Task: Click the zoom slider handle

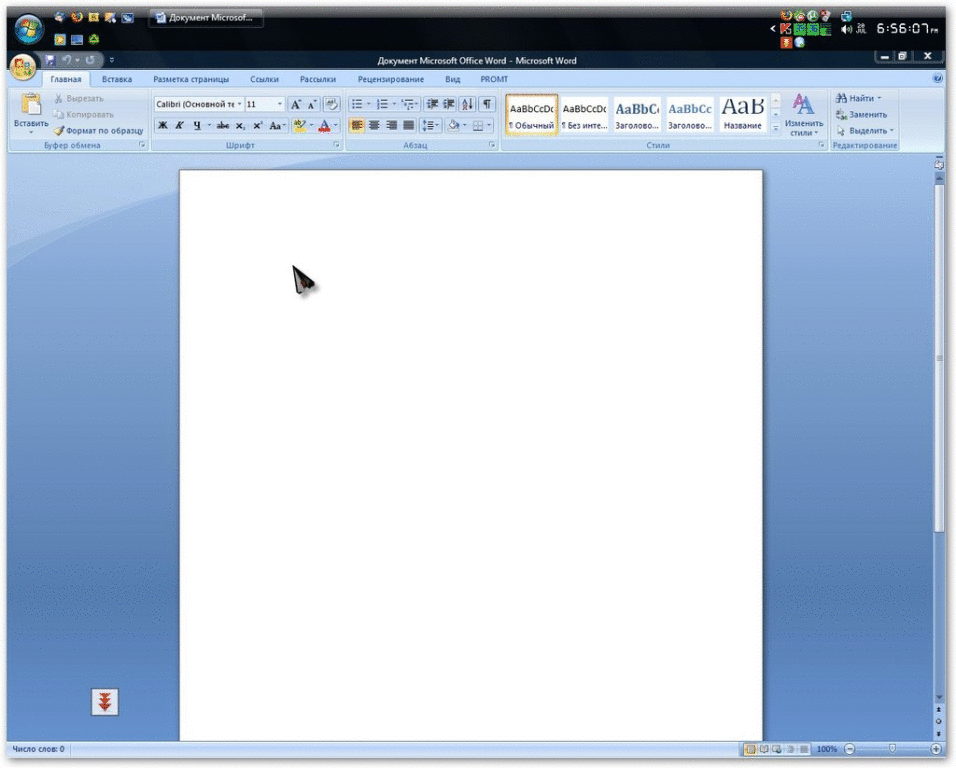Action: 892,749
